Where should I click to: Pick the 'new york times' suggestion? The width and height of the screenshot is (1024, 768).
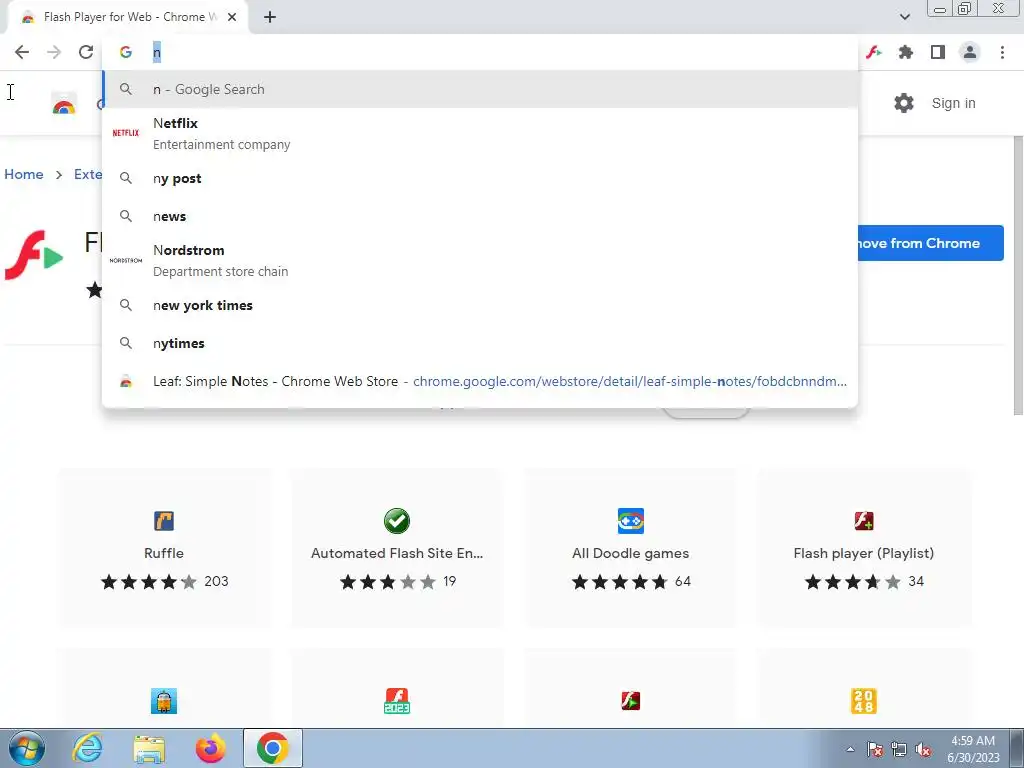tap(480, 305)
